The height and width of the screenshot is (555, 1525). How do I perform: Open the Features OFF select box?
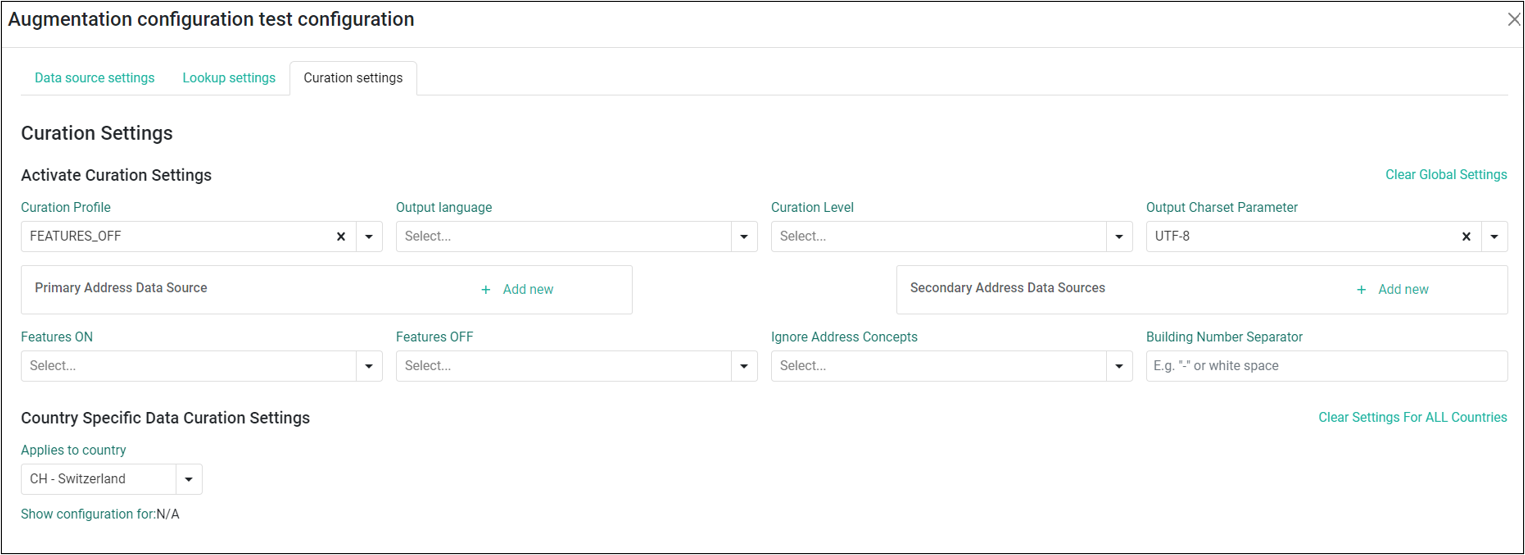tap(577, 366)
